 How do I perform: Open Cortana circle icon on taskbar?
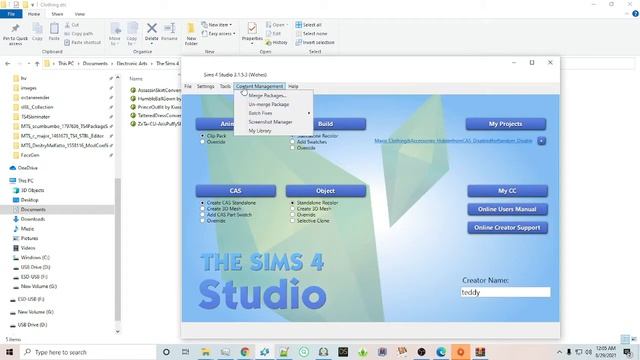tap(166, 352)
